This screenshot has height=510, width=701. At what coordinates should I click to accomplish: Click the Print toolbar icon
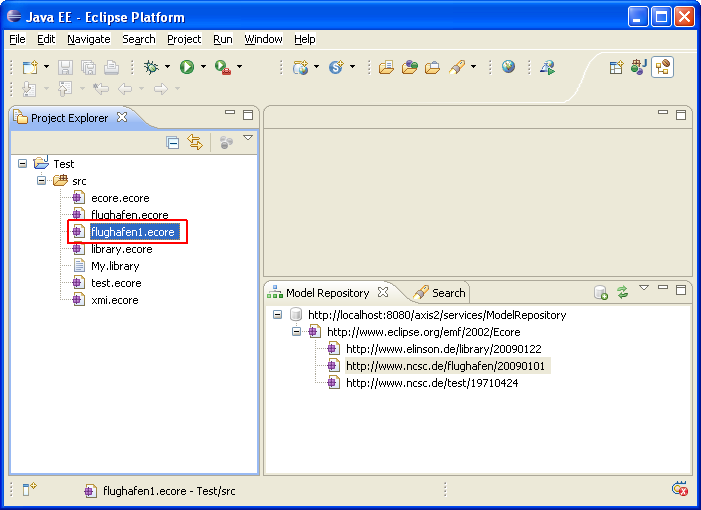[x=111, y=67]
